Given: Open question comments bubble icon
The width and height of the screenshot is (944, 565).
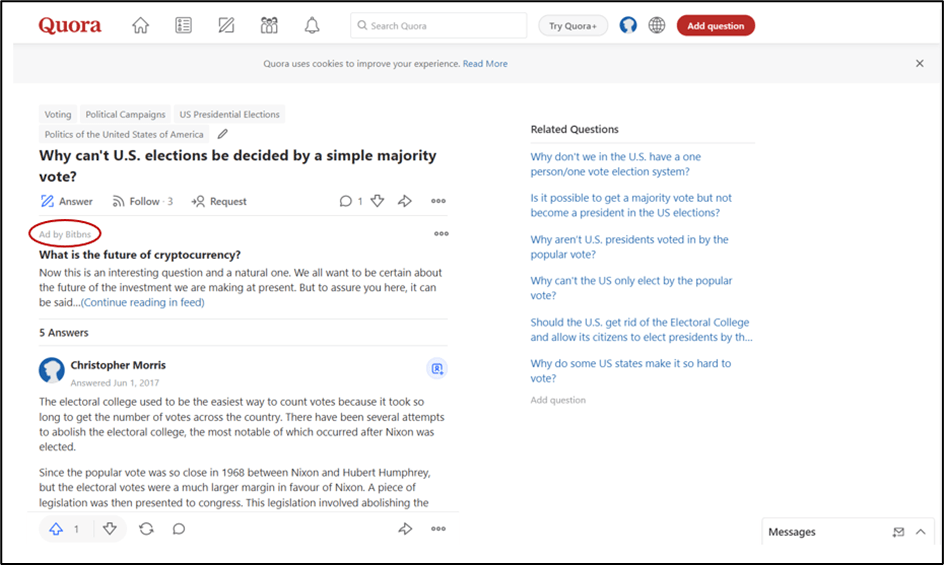Looking at the screenshot, I should [346, 201].
